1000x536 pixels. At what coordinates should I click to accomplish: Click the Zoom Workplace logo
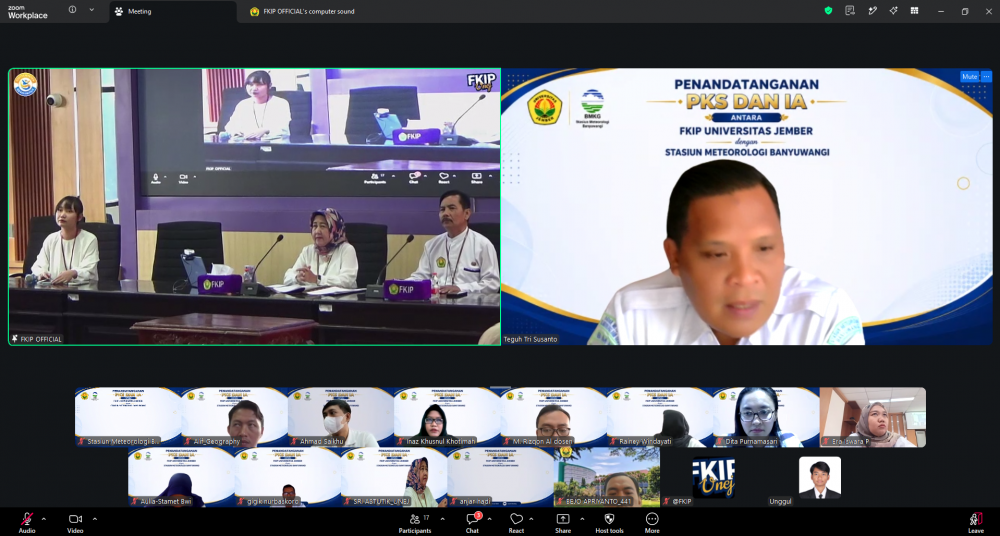tap(27, 11)
